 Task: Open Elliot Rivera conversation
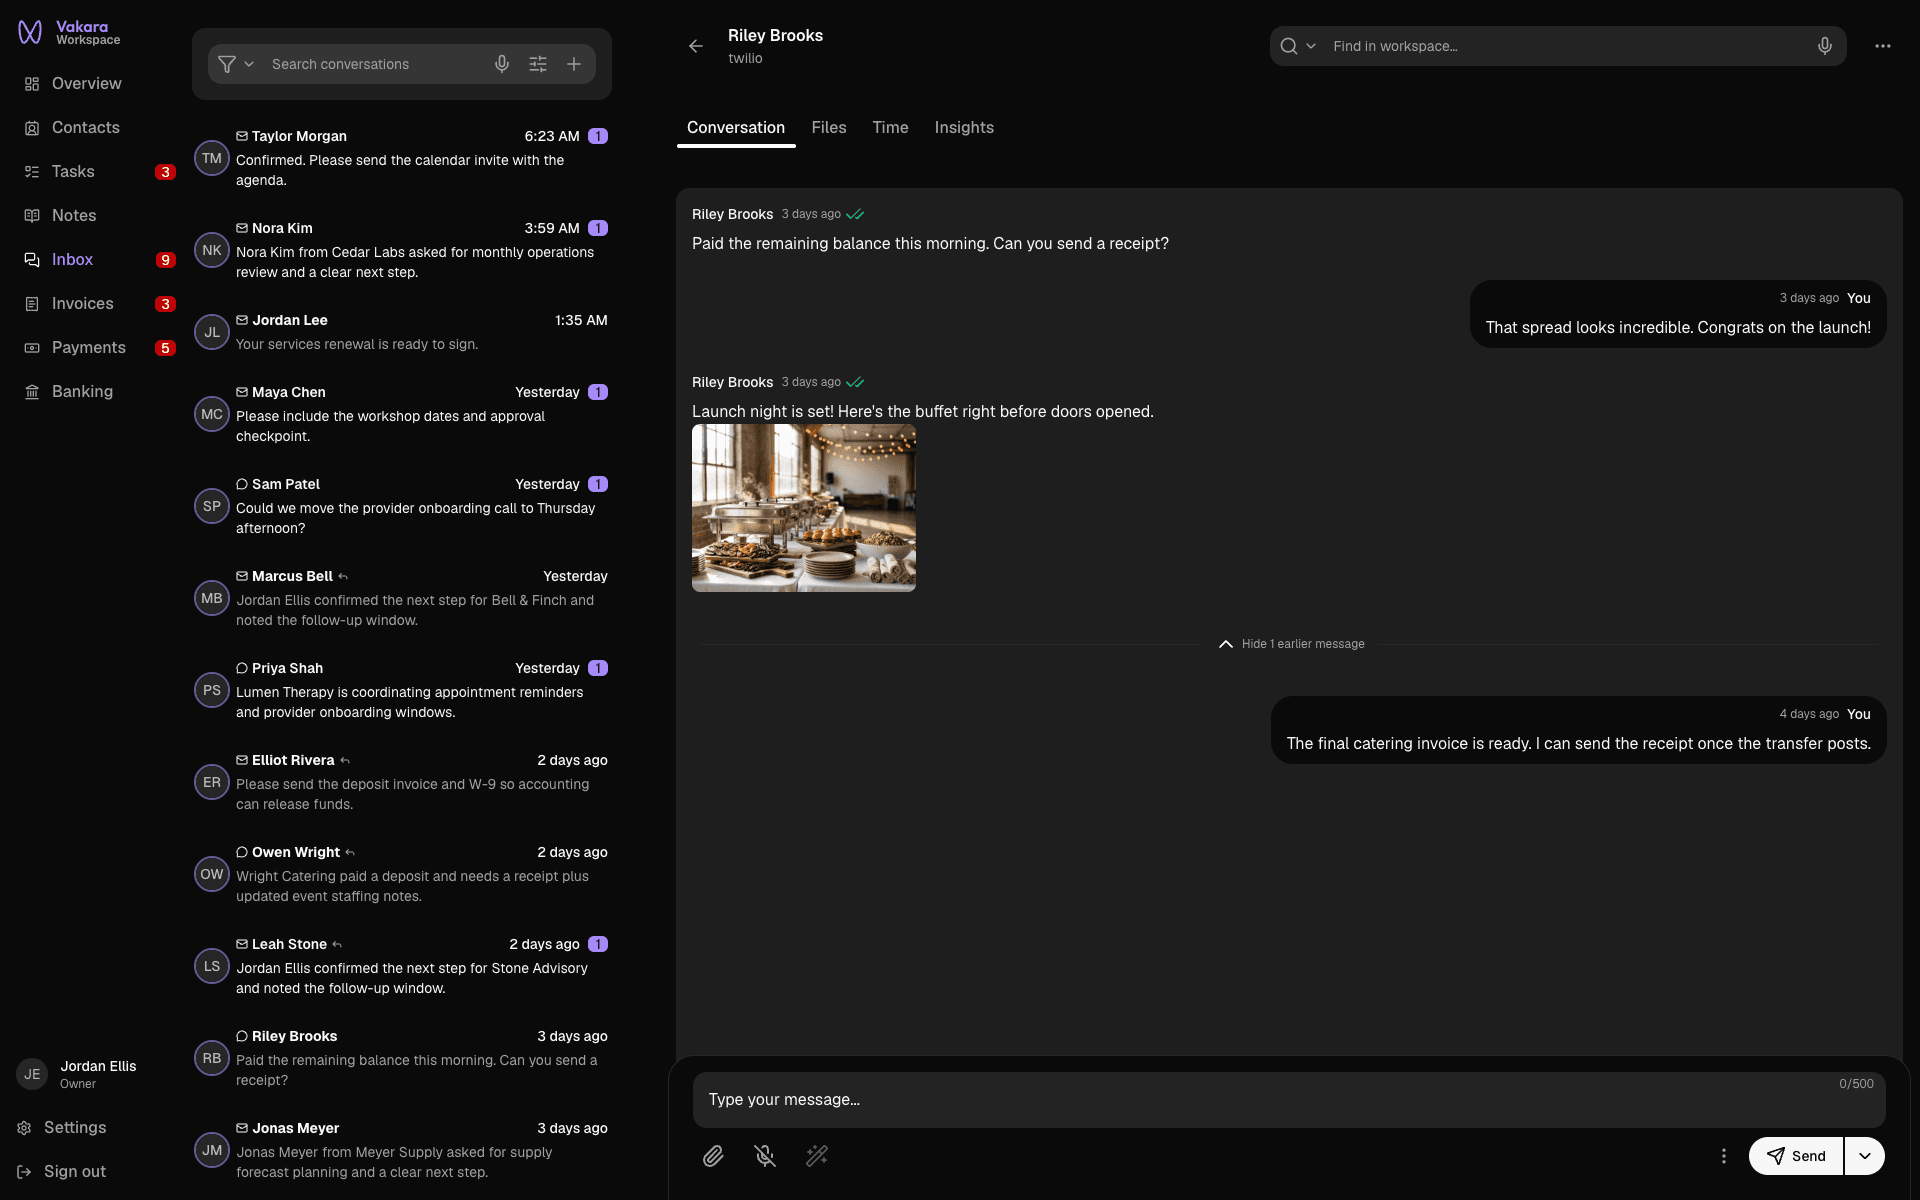coord(401,782)
